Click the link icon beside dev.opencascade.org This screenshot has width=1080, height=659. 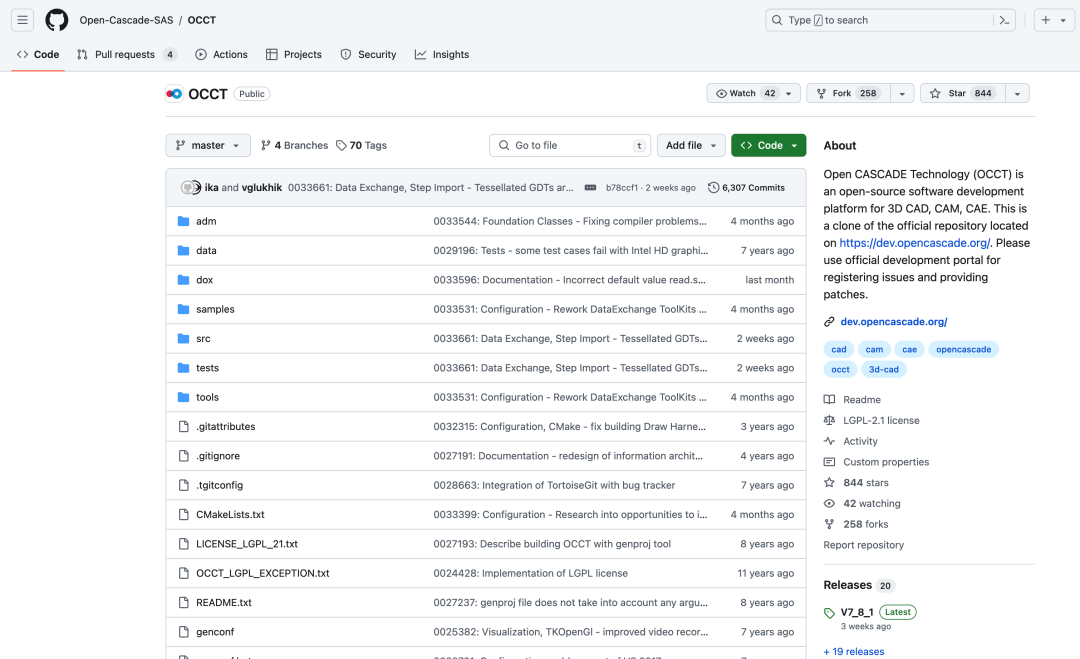click(x=829, y=322)
